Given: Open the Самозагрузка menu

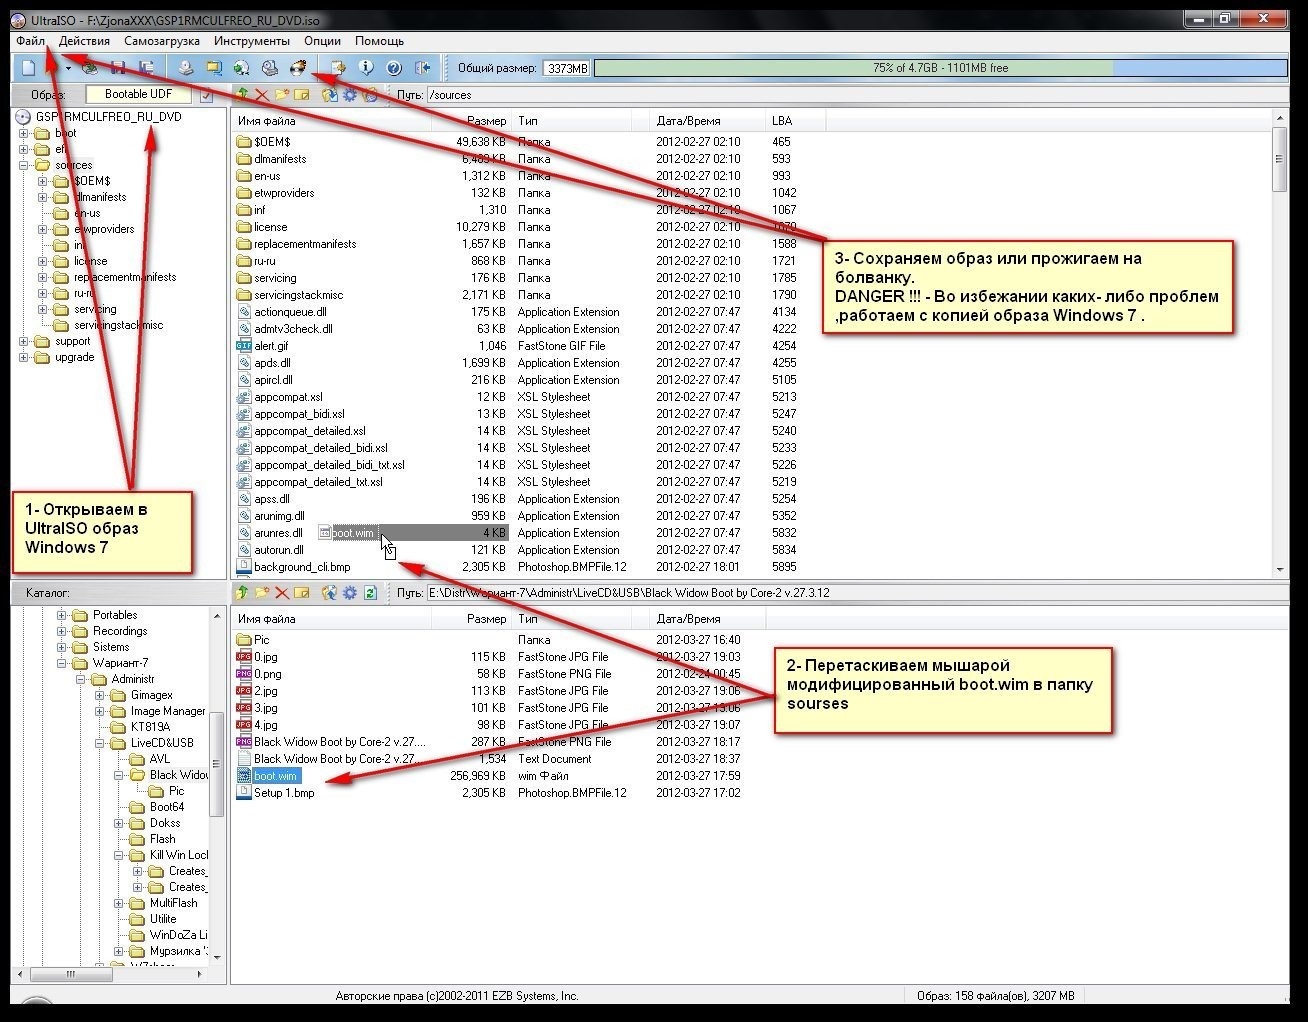Looking at the screenshot, I should 162,41.
